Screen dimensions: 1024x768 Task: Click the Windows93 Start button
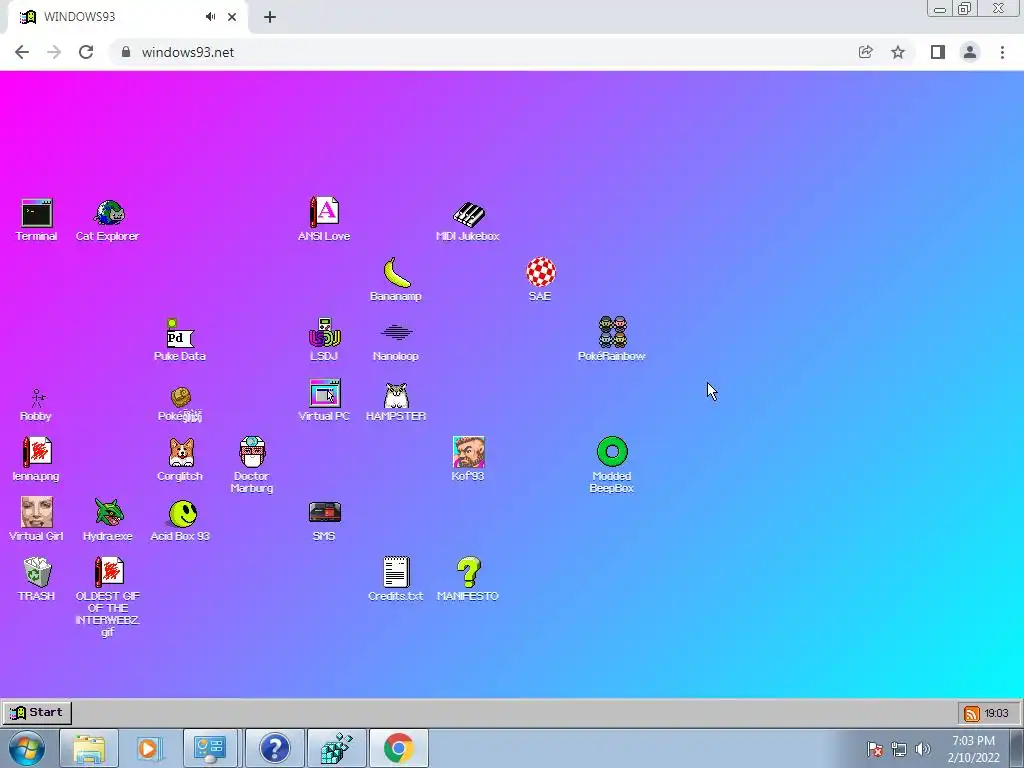(x=37, y=712)
